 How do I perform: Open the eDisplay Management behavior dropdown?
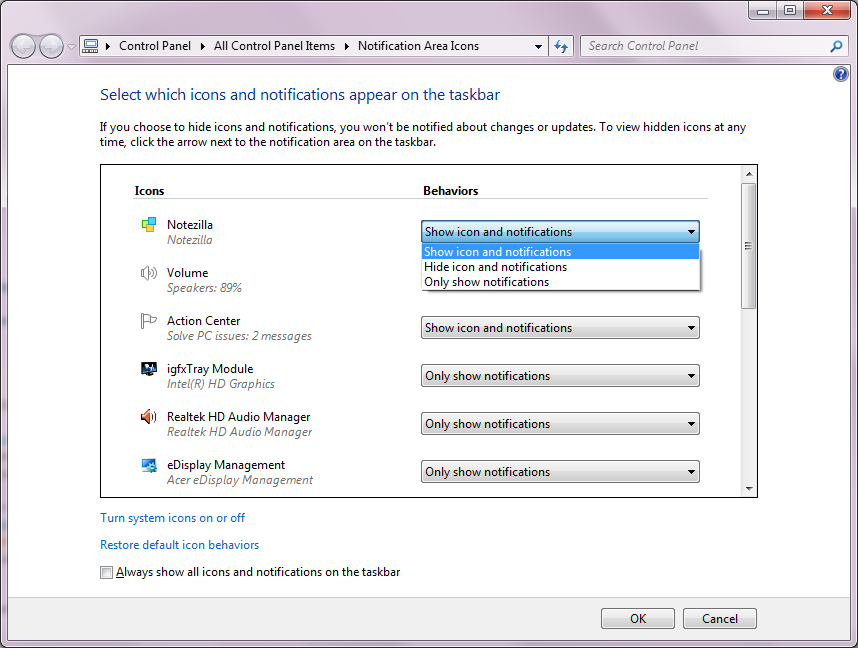[x=560, y=472]
